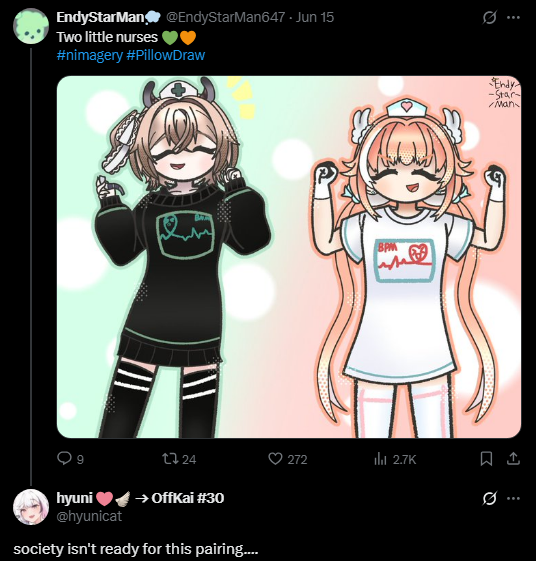This screenshot has height=561, width=536.
Task: Open EndyStarMan's profile picture
Action: (x=31, y=26)
